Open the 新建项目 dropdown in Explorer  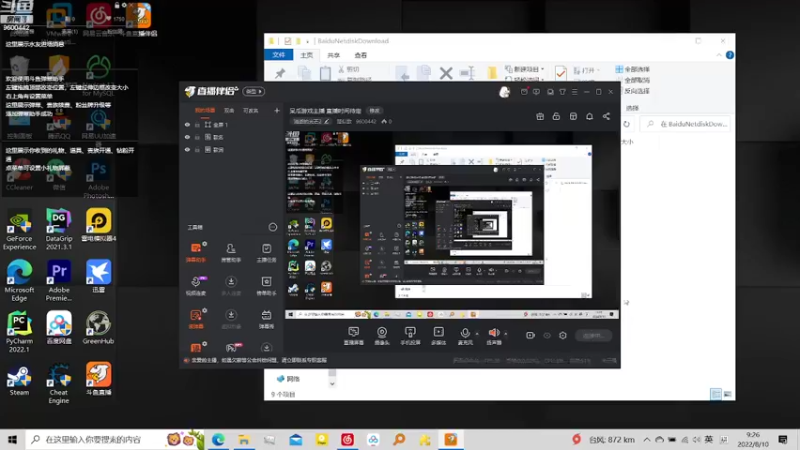(x=524, y=69)
